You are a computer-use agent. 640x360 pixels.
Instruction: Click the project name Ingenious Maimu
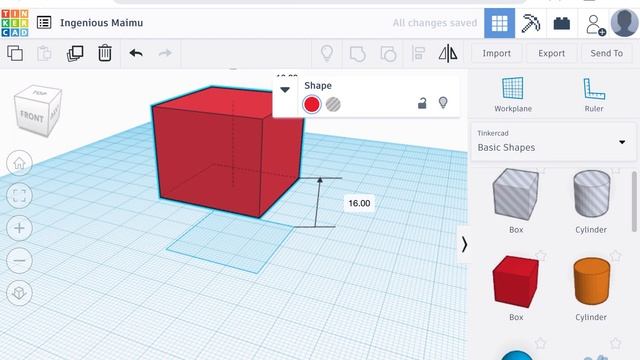pos(102,23)
